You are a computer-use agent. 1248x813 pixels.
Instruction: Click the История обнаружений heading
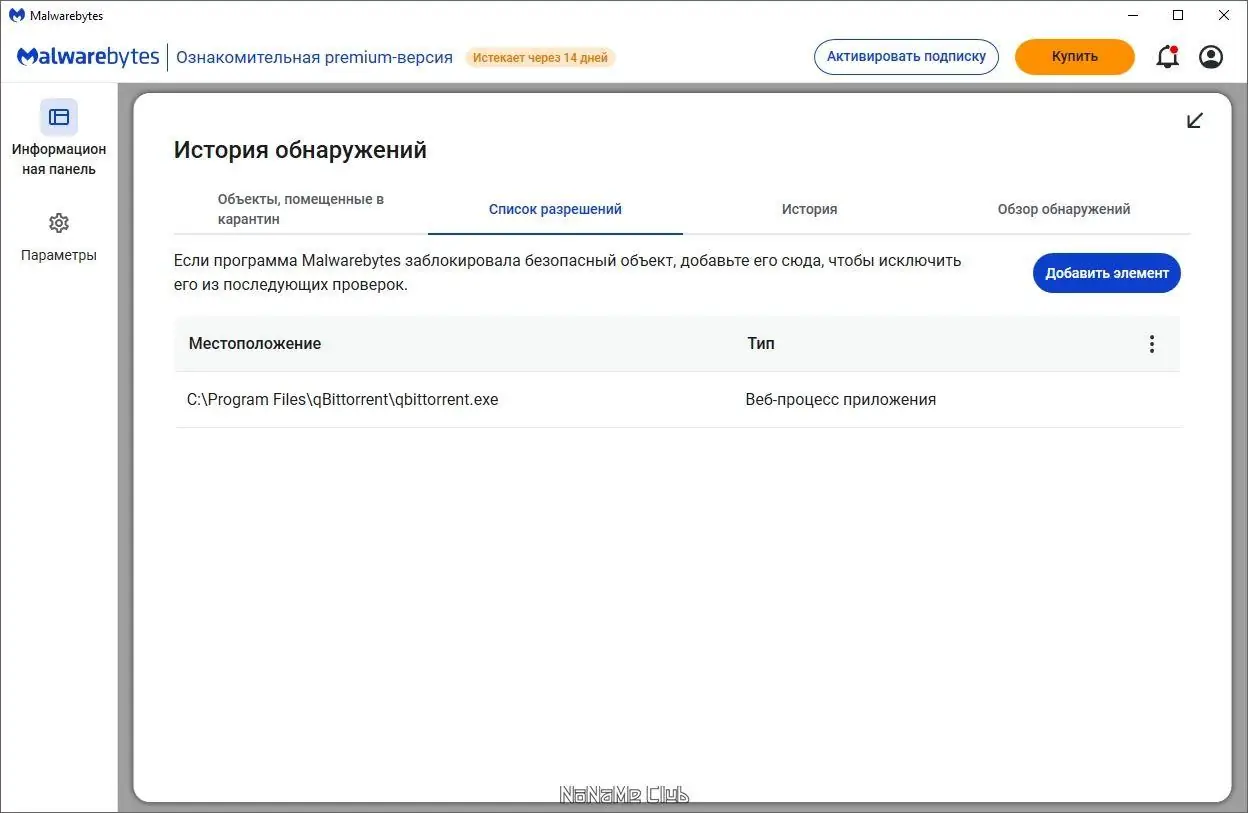(x=300, y=150)
